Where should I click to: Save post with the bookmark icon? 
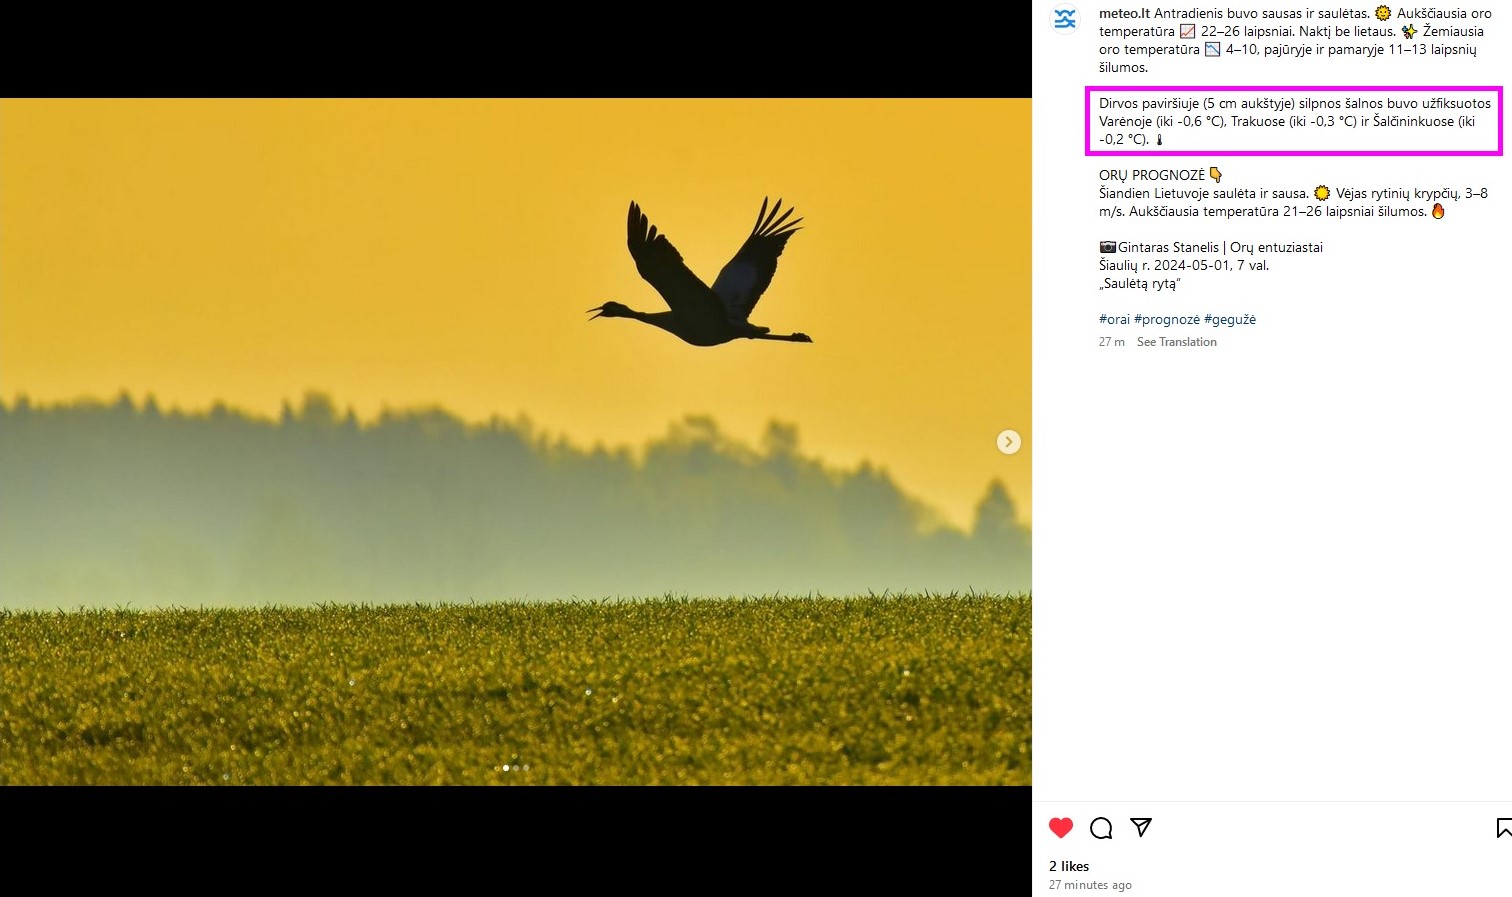click(1503, 827)
